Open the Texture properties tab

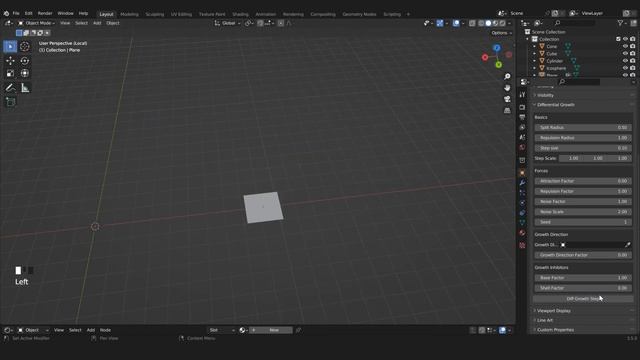[x=522, y=245]
